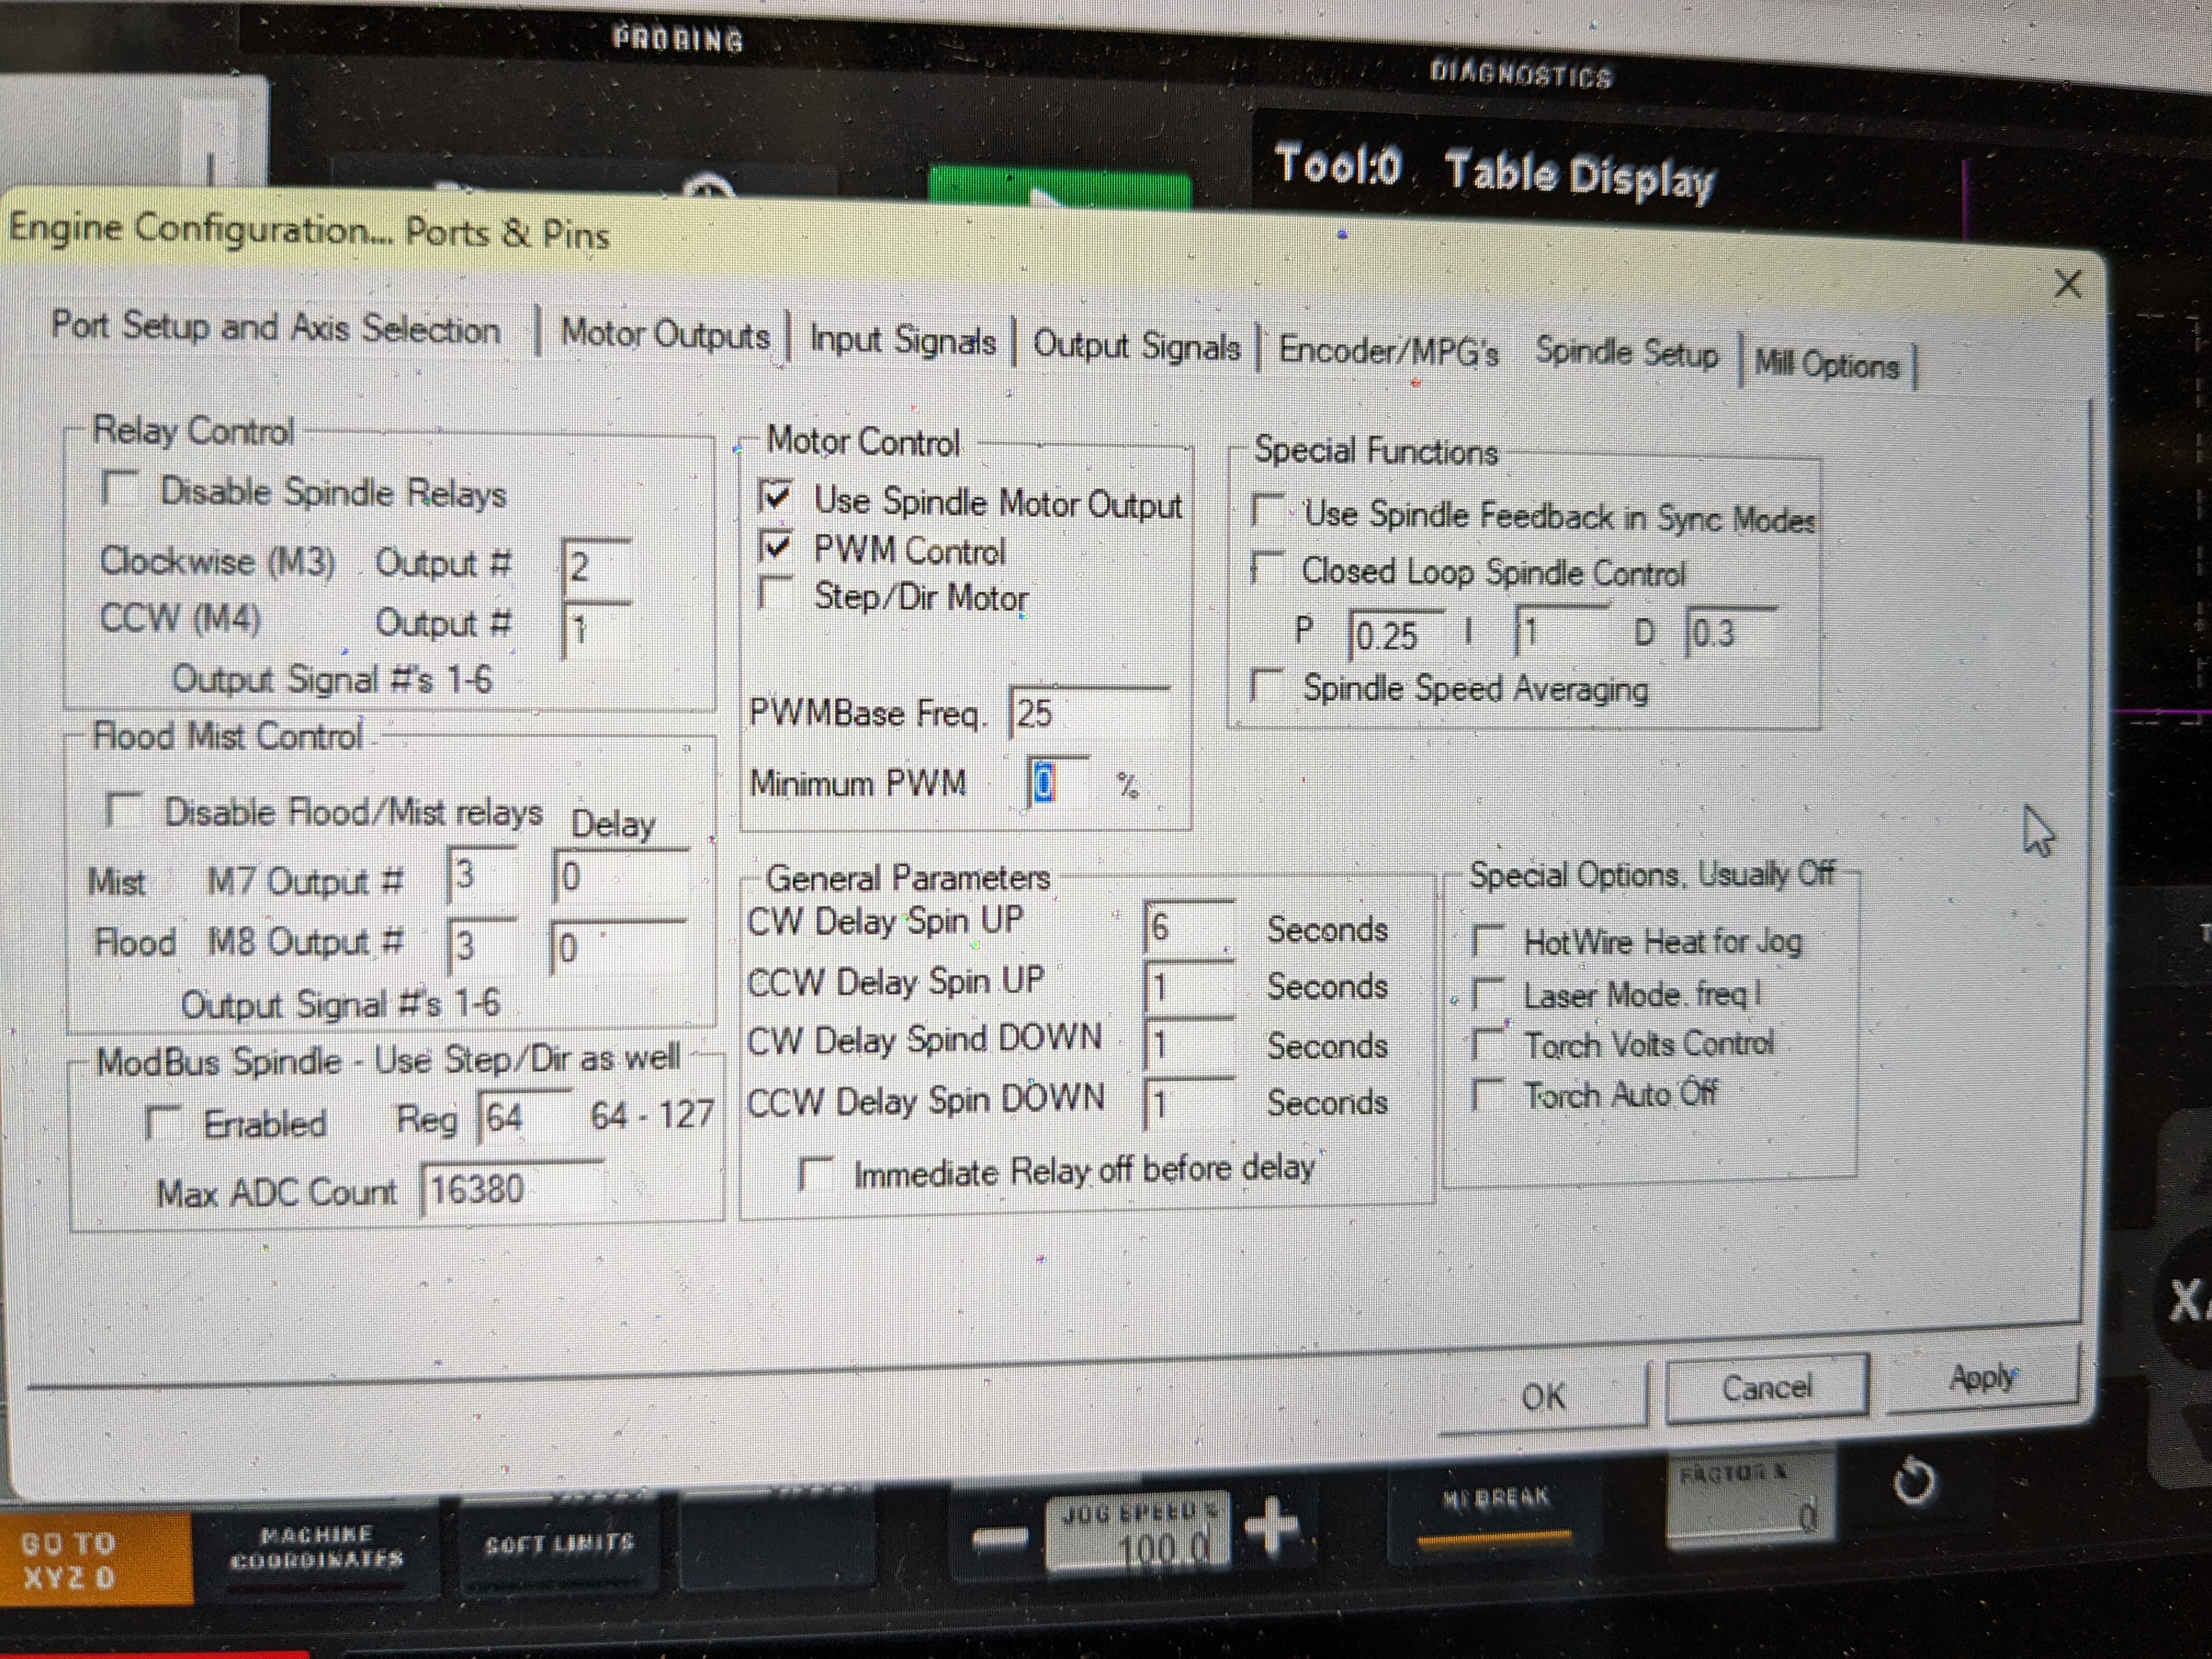The height and width of the screenshot is (1659, 2212).
Task: Click Flood delay field
Action: 620,946
